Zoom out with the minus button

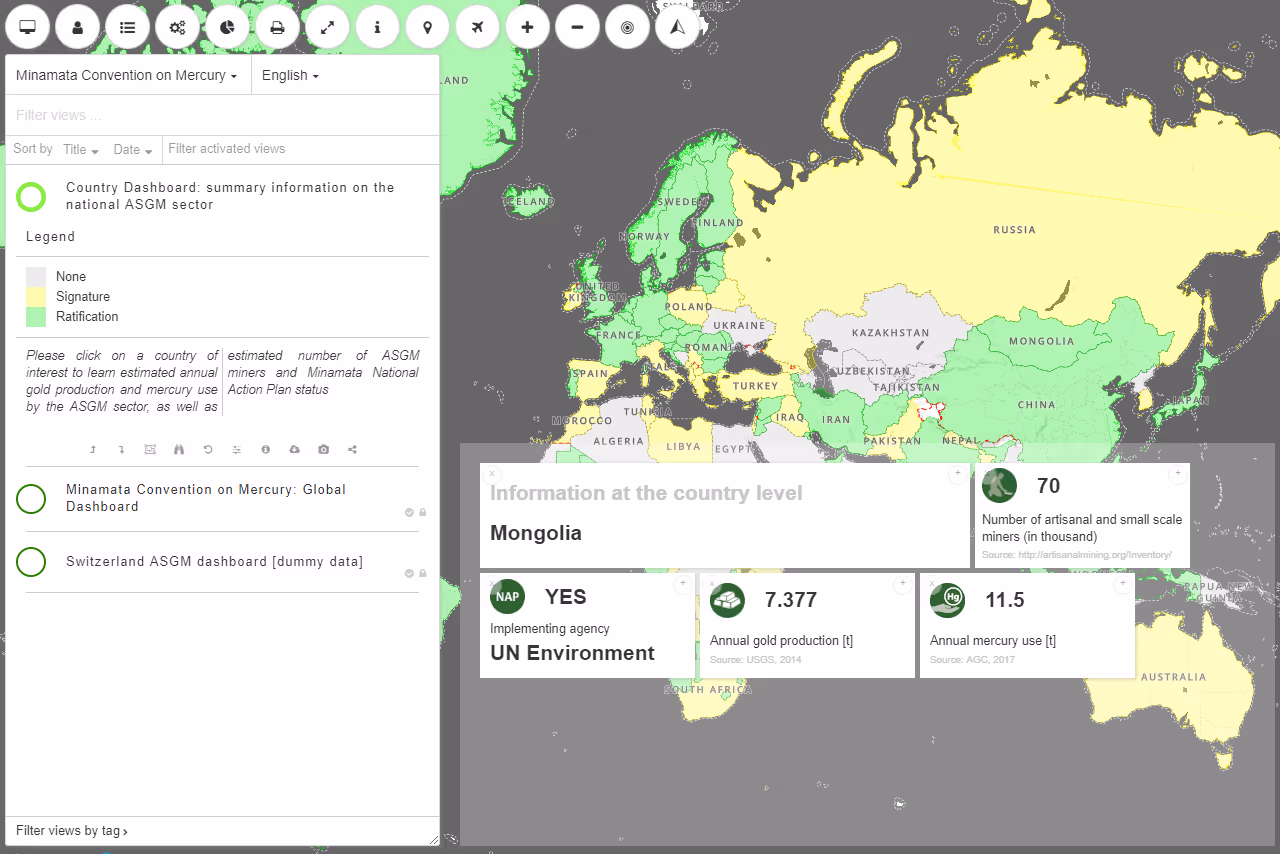pyautogui.click(x=578, y=27)
